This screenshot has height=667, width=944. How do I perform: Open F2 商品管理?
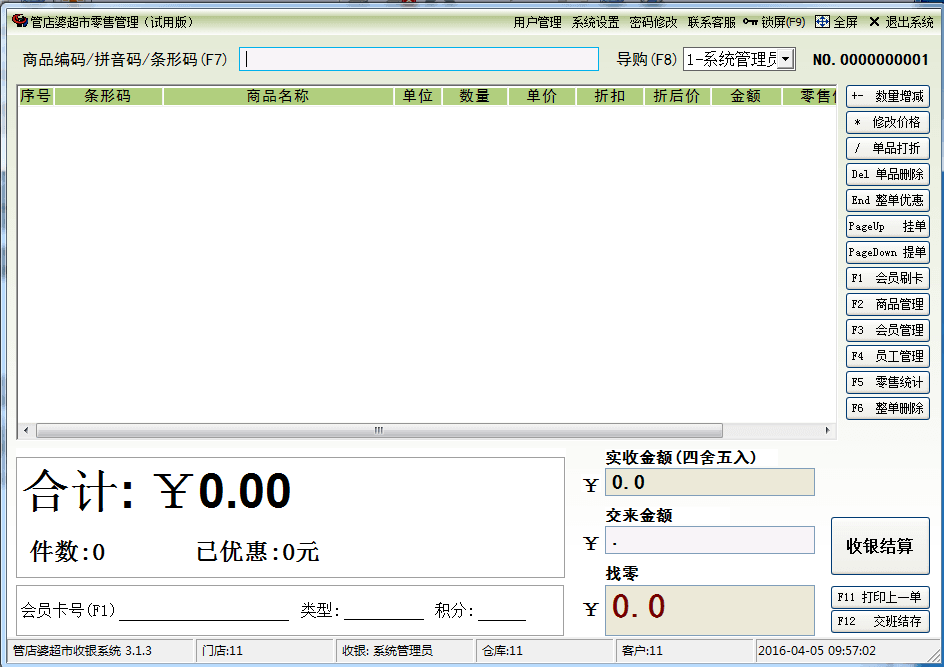pyautogui.click(x=887, y=305)
